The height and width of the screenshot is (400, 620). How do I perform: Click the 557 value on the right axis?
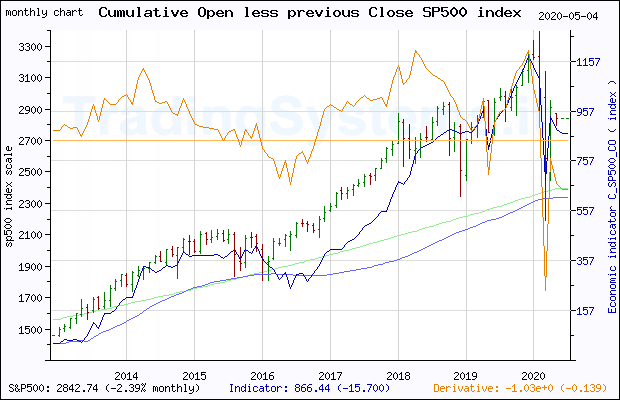click(585, 211)
